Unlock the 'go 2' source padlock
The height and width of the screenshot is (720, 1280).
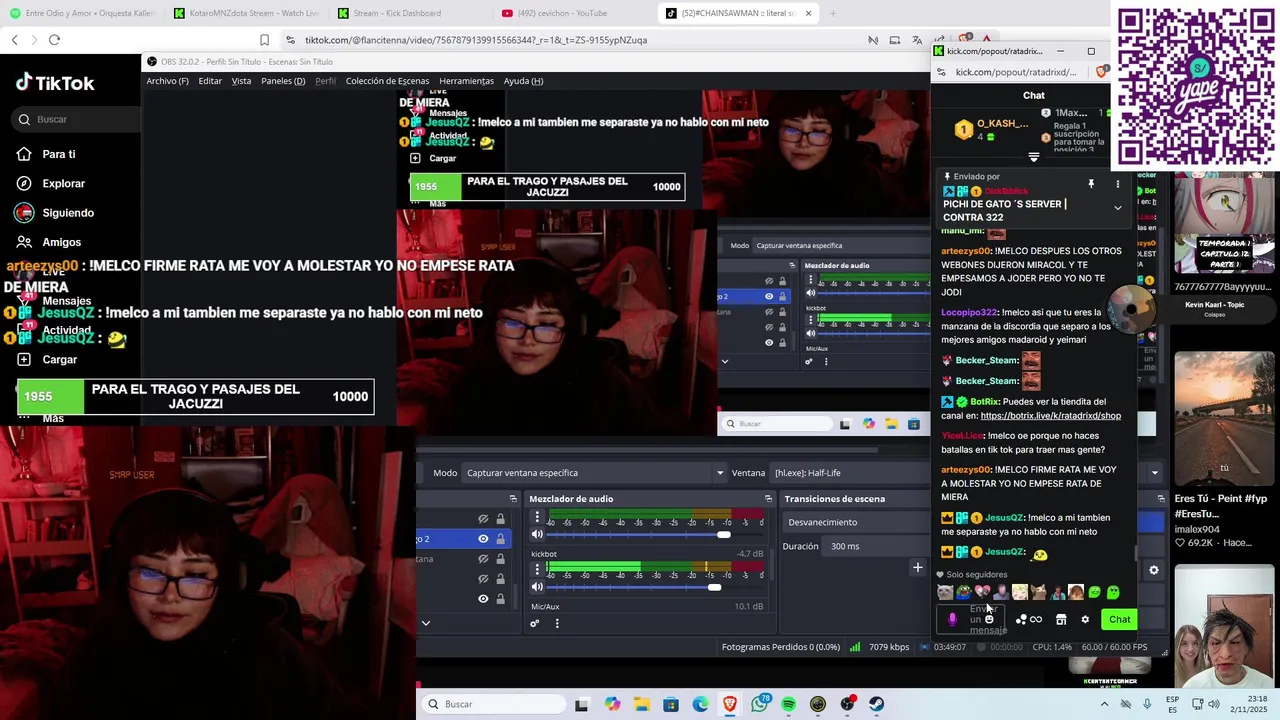[500, 539]
